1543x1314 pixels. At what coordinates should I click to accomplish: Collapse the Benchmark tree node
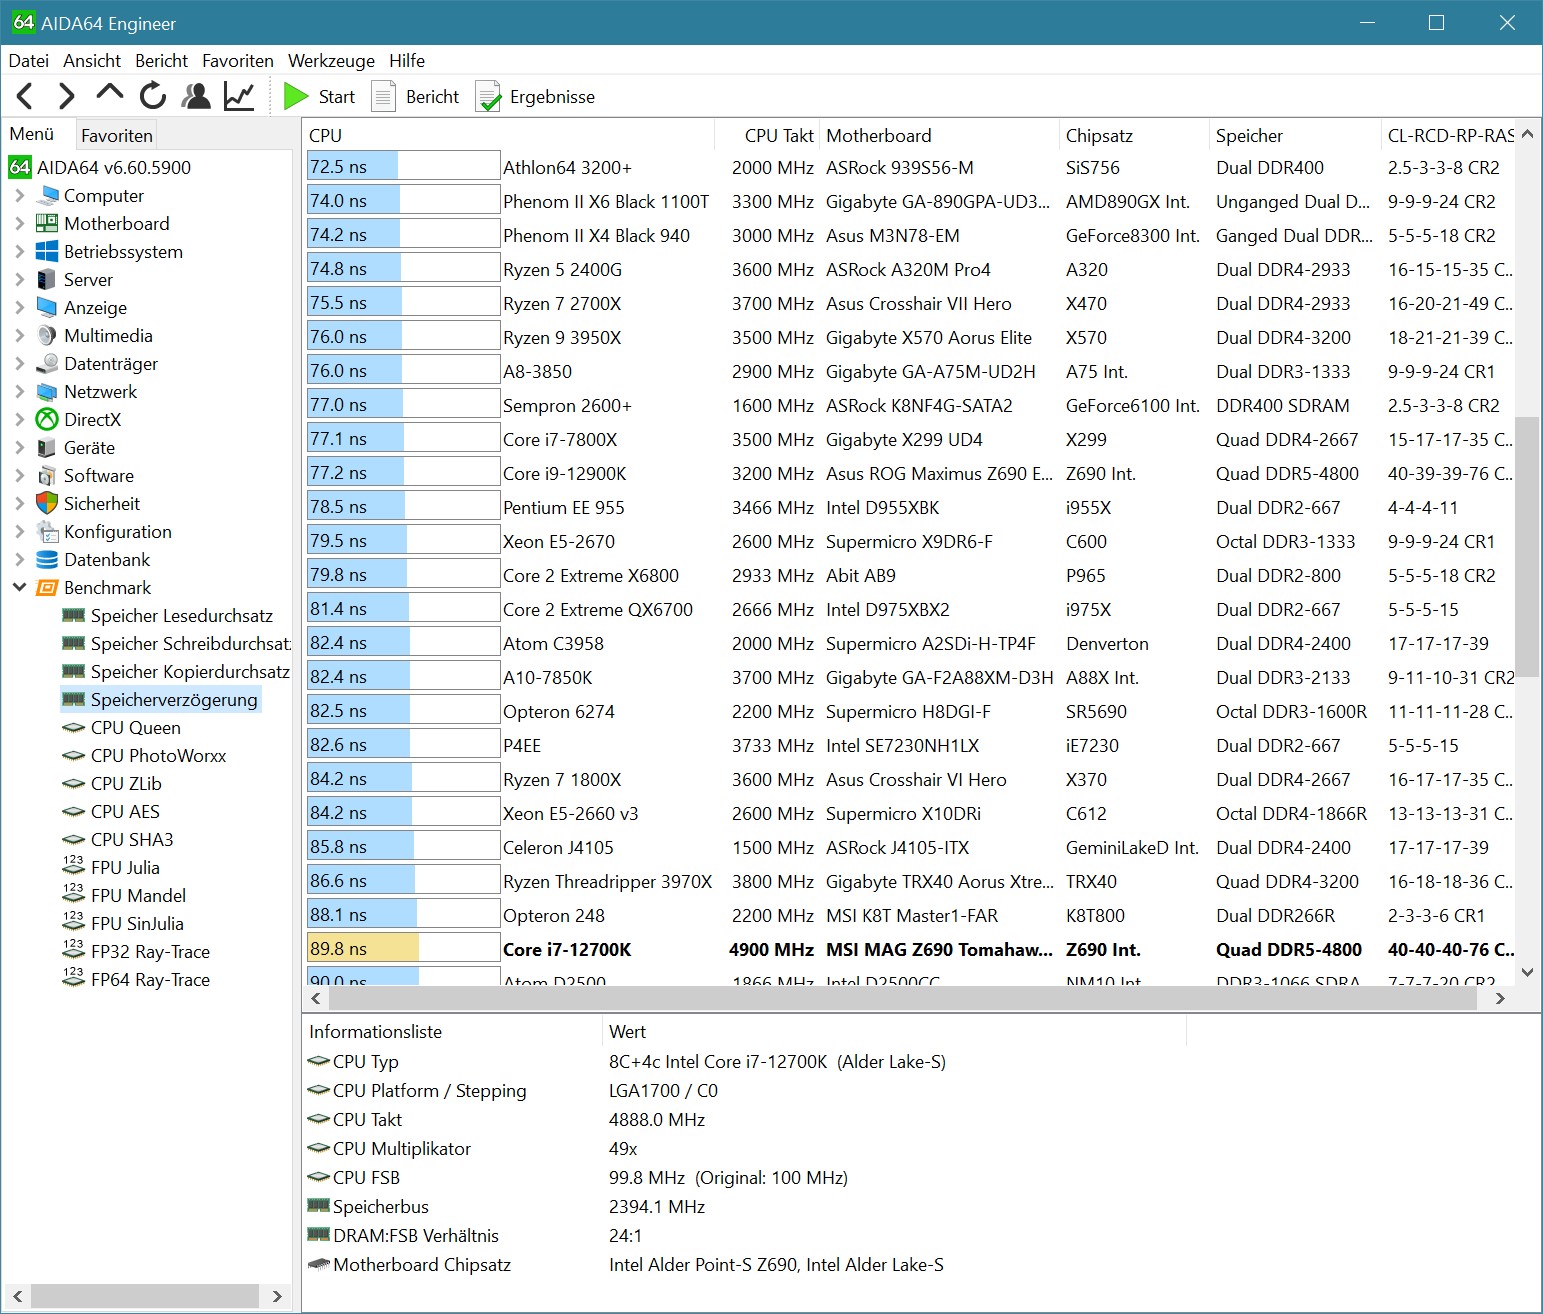coord(19,588)
